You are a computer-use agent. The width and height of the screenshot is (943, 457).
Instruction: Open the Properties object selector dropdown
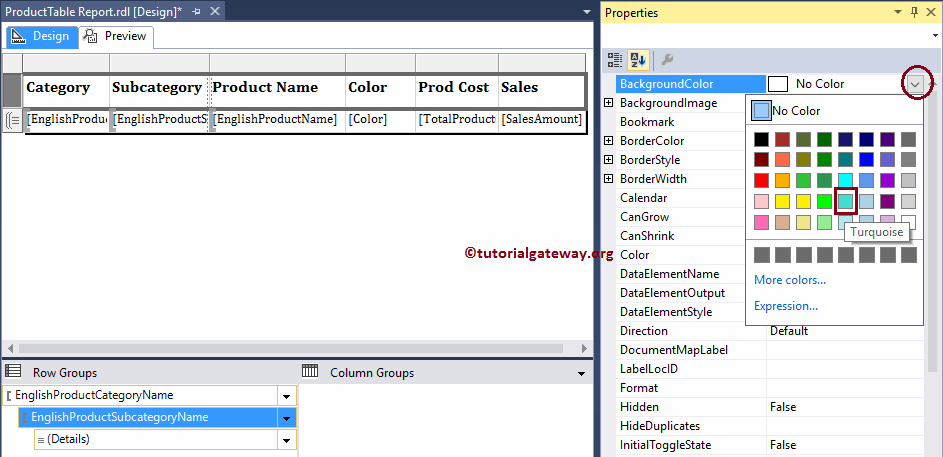click(x=933, y=36)
